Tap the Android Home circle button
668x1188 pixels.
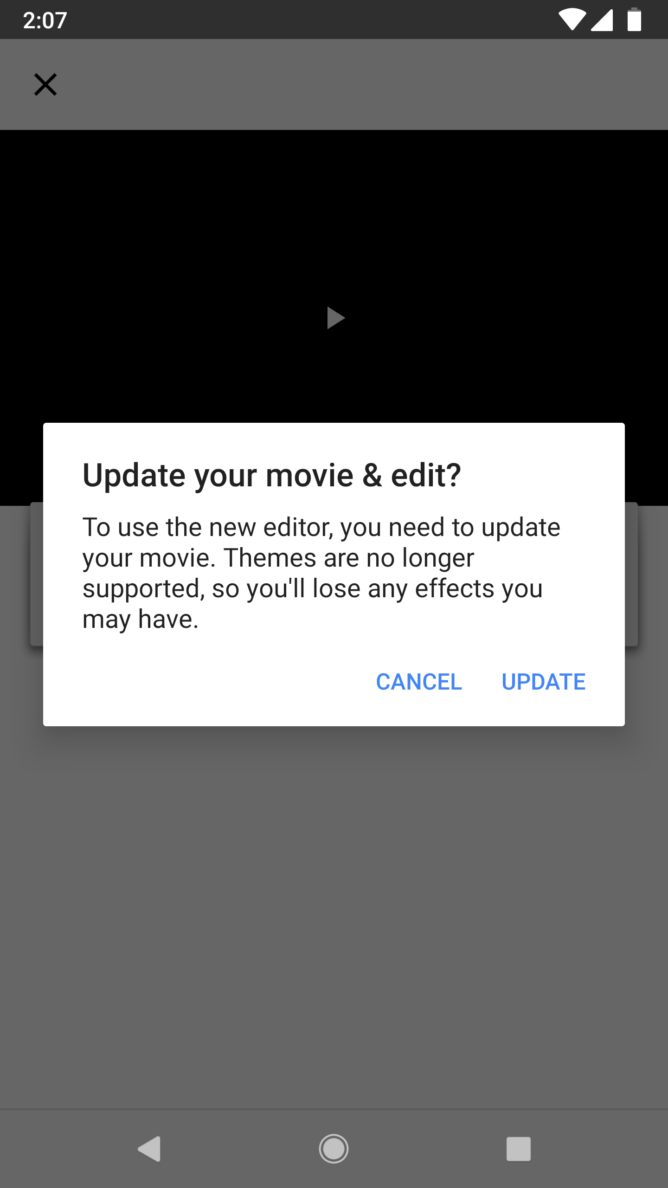333,1149
